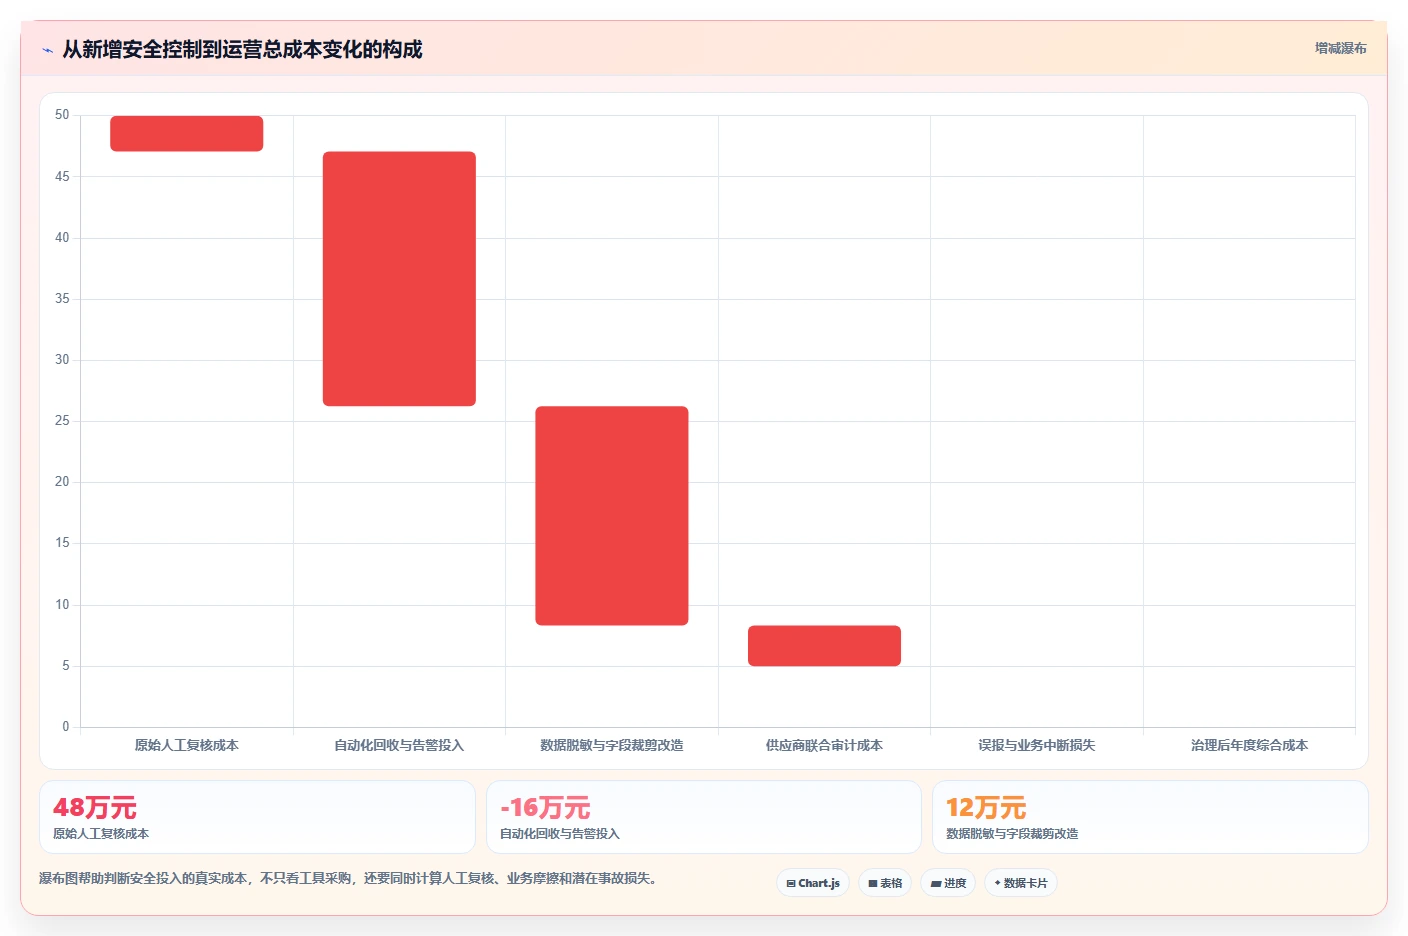Click the 表格 chip
Image resolution: width=1408 pixels, height=936 pixels.
[885, 883]
